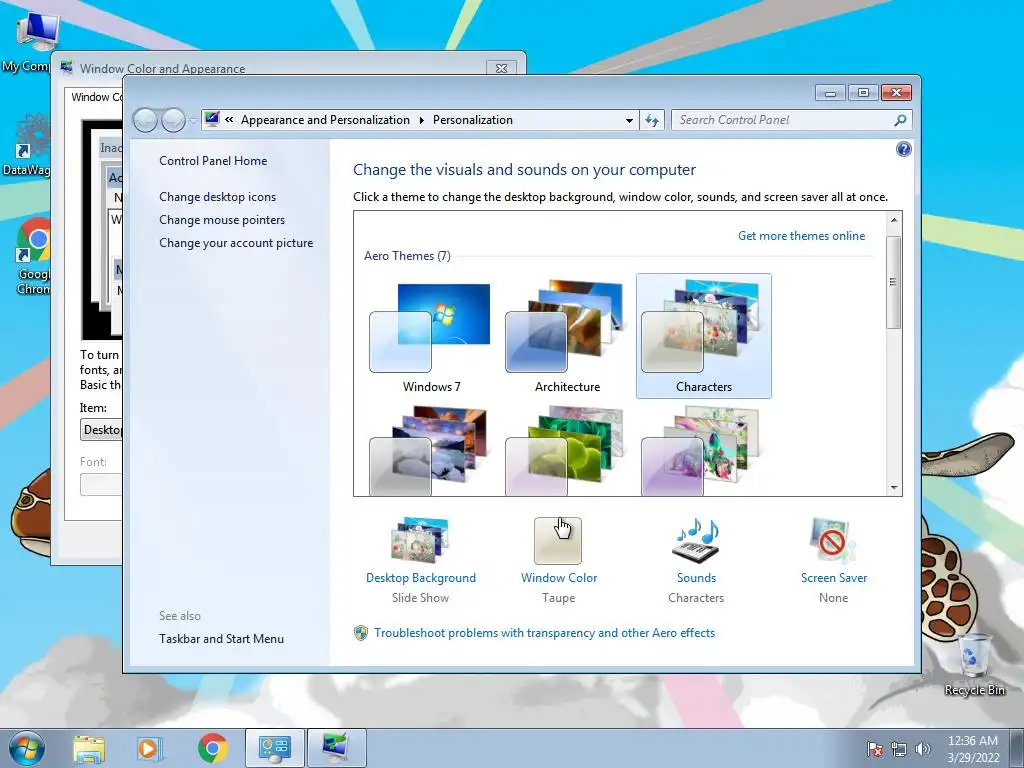Maximize the Personalization window
The width and height of the screenshot is (1024, 768).
(x=863, y=93)
